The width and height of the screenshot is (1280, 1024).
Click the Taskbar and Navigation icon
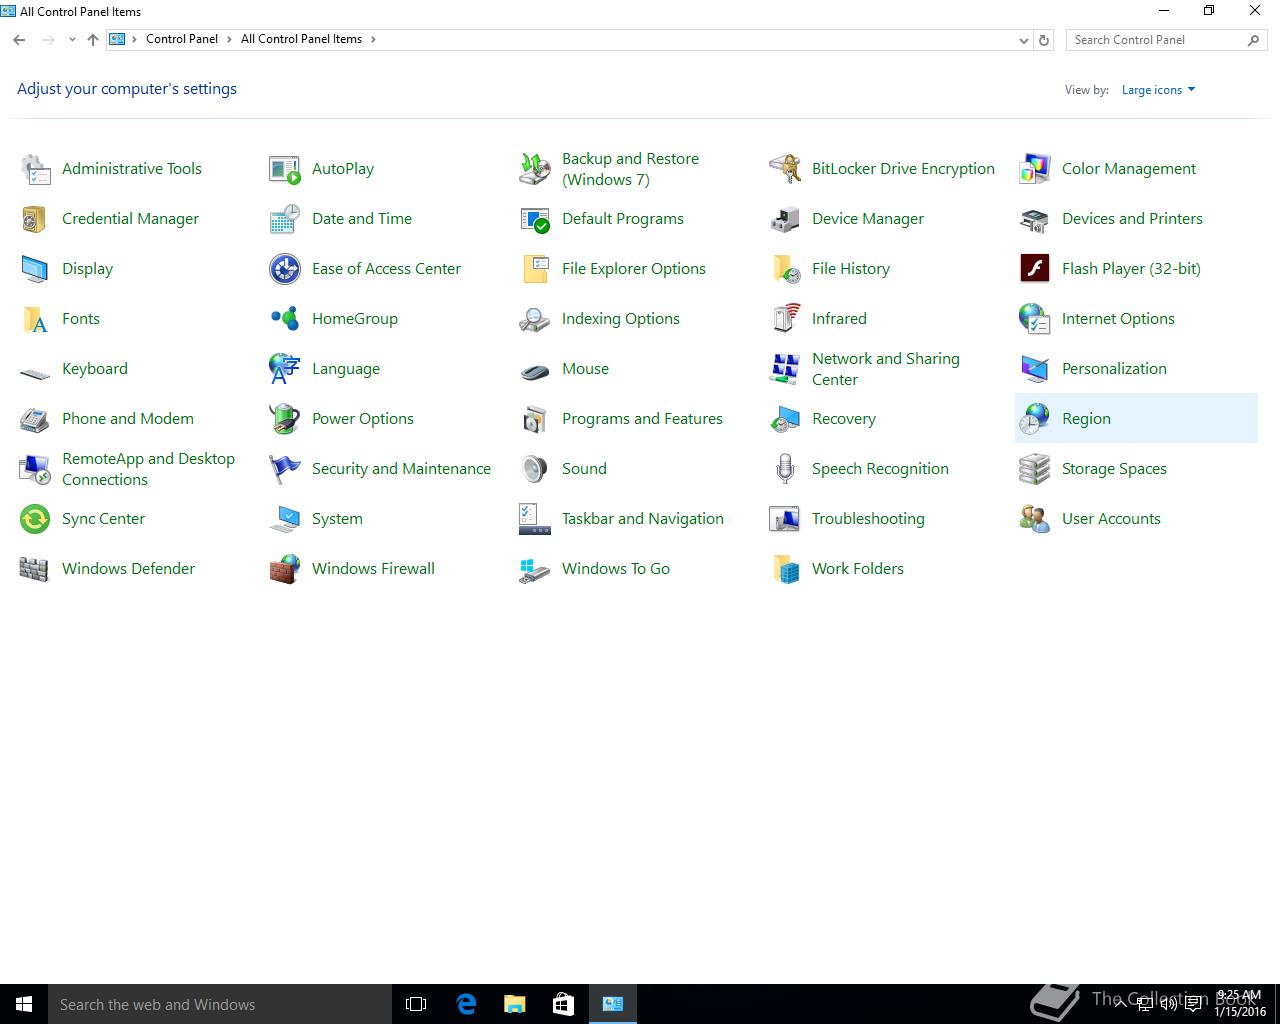535,519
